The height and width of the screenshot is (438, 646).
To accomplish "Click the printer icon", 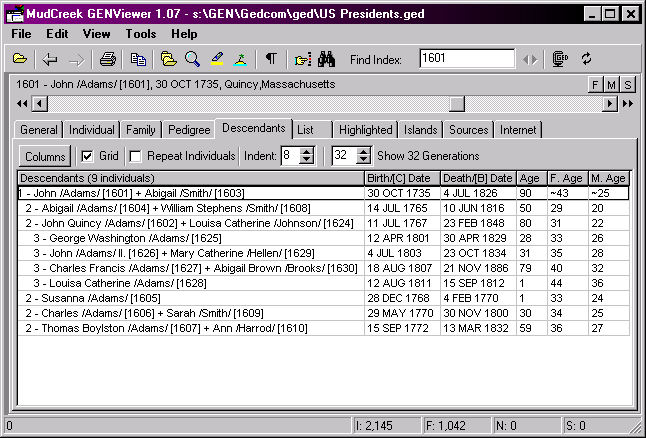I will pos(108,59).
